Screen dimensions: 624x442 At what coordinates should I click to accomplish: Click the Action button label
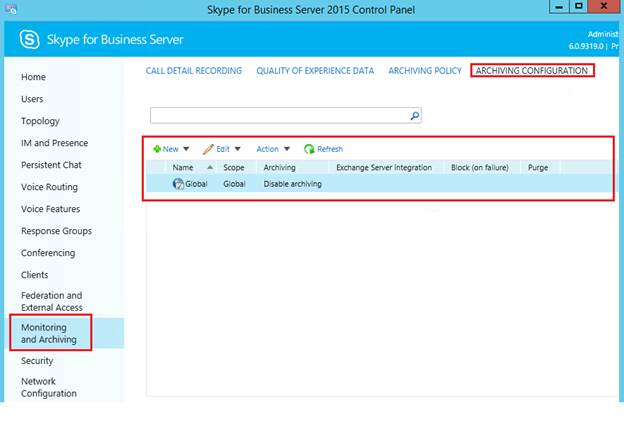coord(267,149)
